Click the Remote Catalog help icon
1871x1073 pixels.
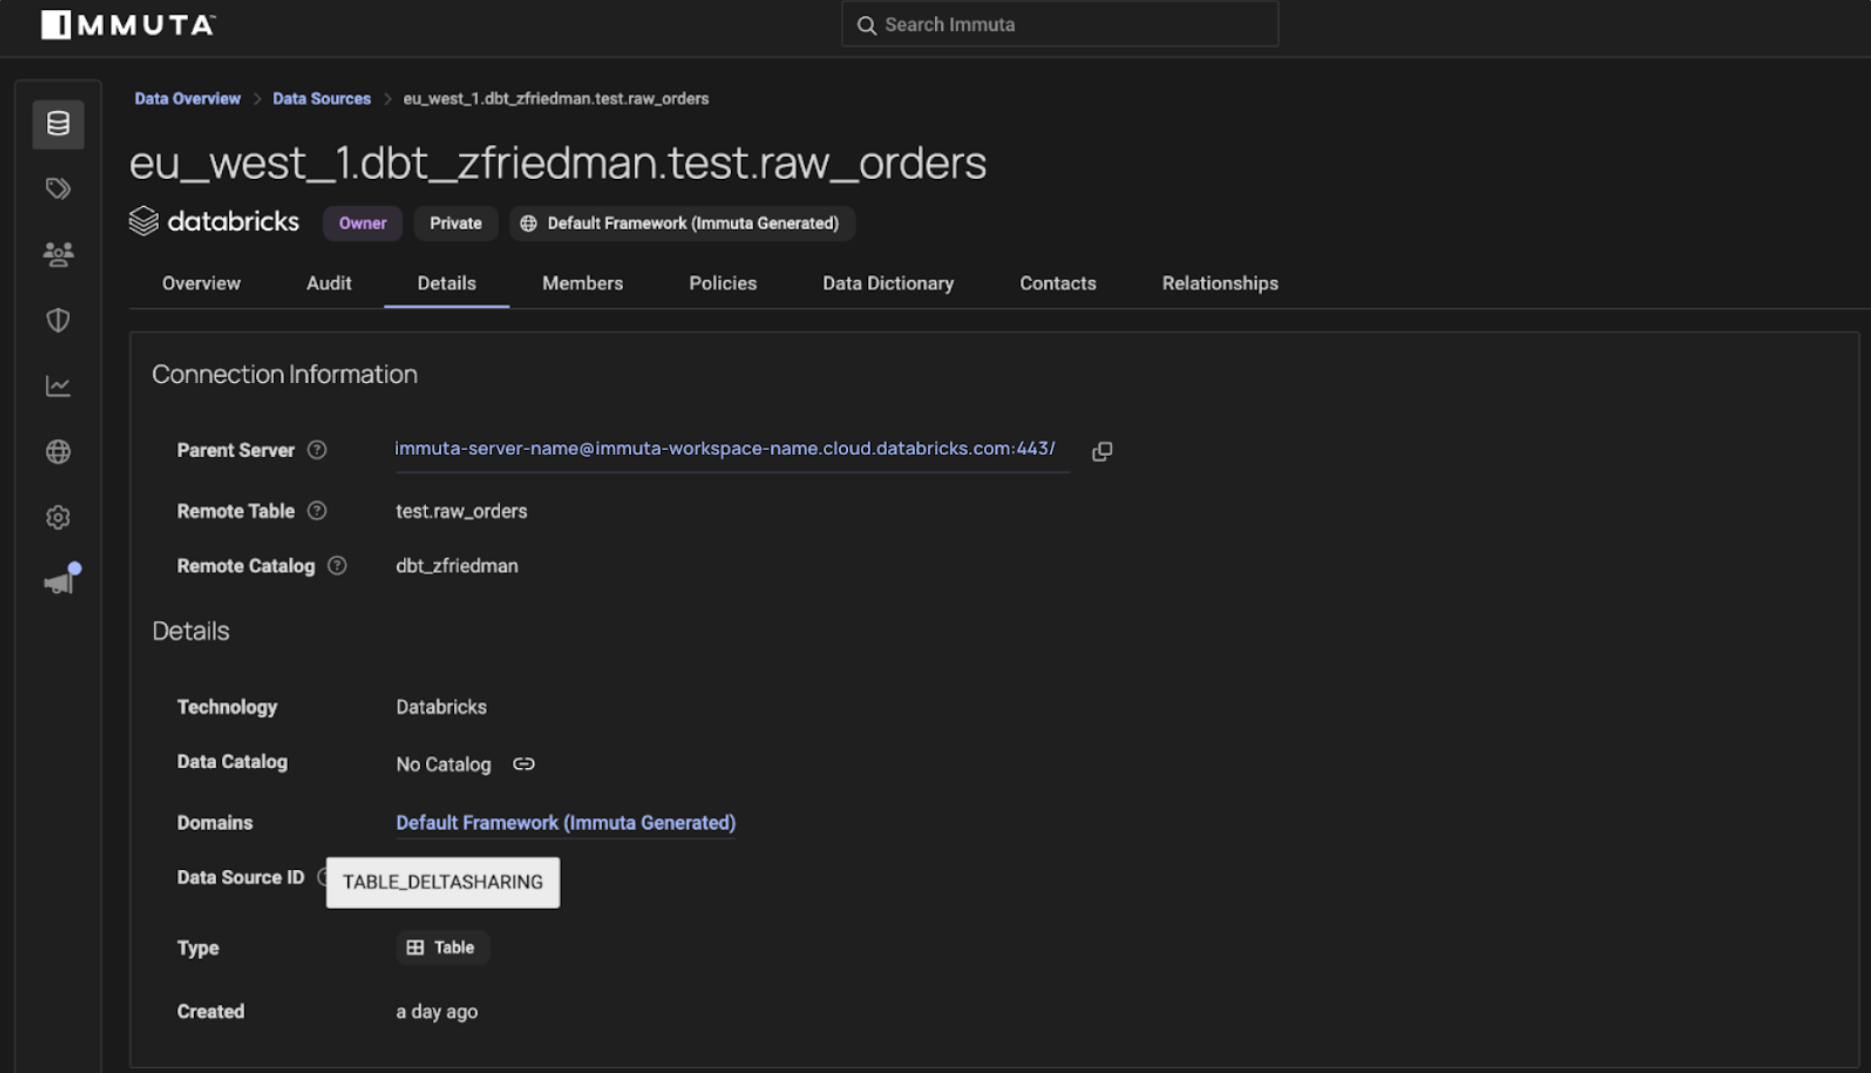[x=337, y=566]
